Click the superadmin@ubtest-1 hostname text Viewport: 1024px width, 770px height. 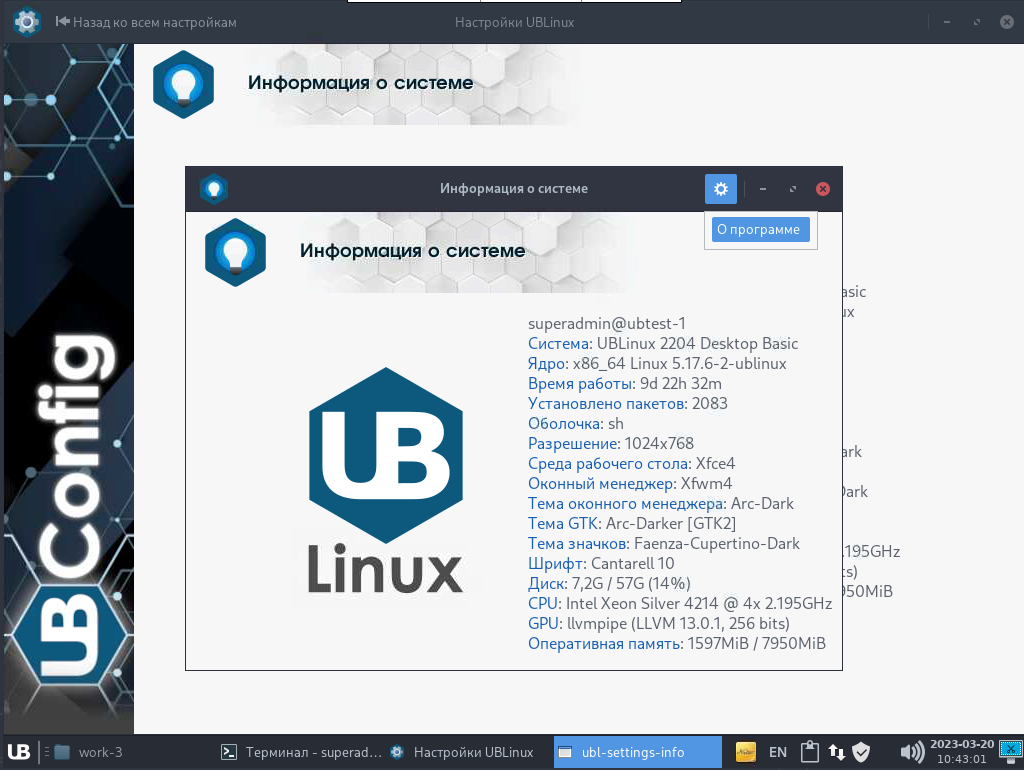point(607,323)
